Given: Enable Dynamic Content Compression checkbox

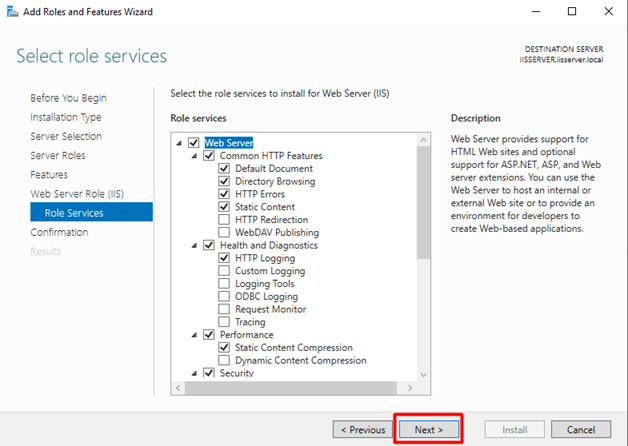Looking at the screenshot, I should pyautogui.click(x=224, y=360).
